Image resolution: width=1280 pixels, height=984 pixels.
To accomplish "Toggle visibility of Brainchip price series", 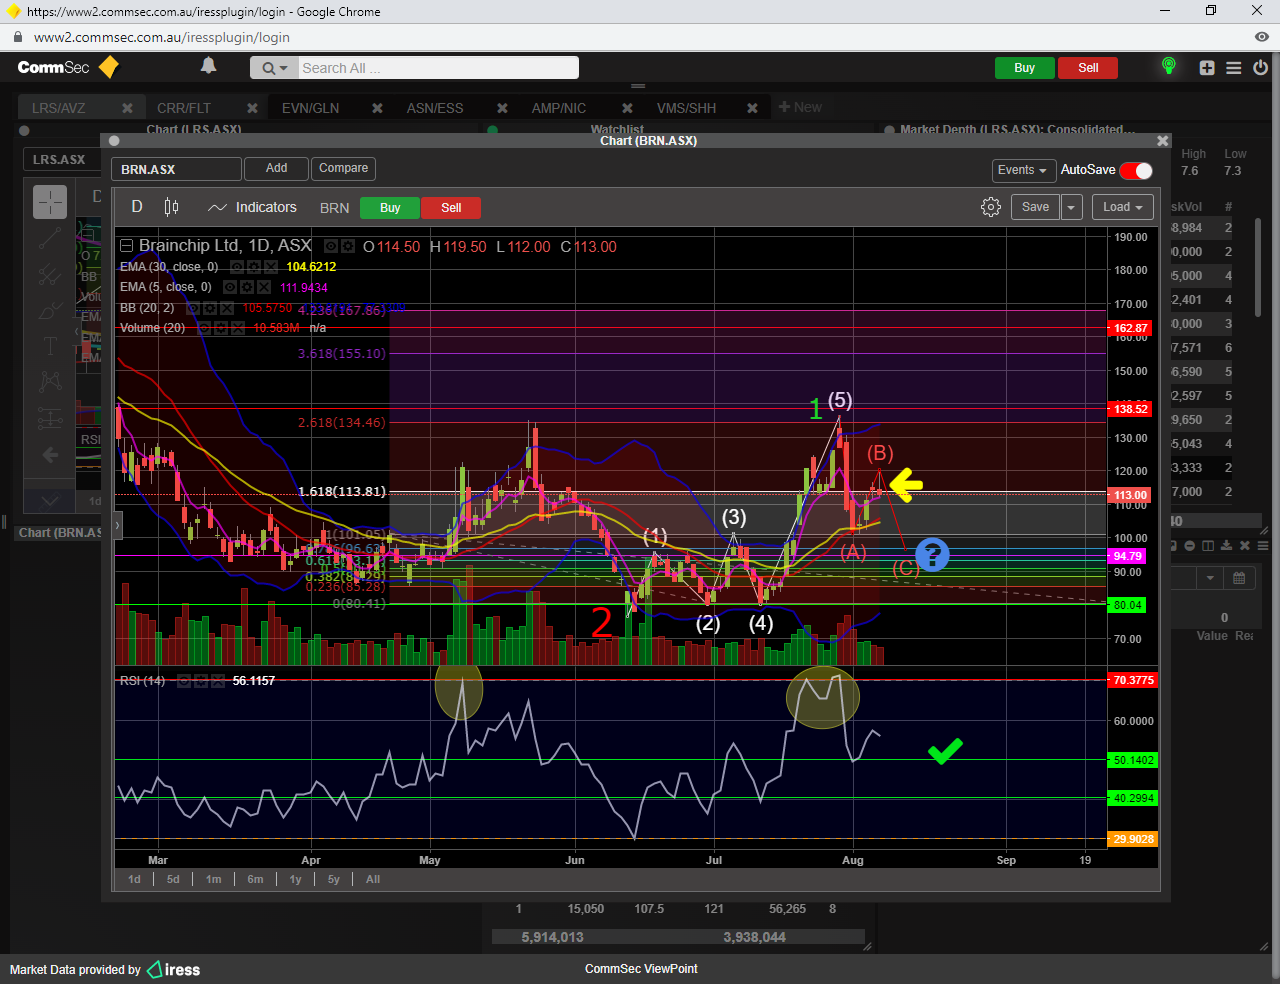I will point(331,246).
